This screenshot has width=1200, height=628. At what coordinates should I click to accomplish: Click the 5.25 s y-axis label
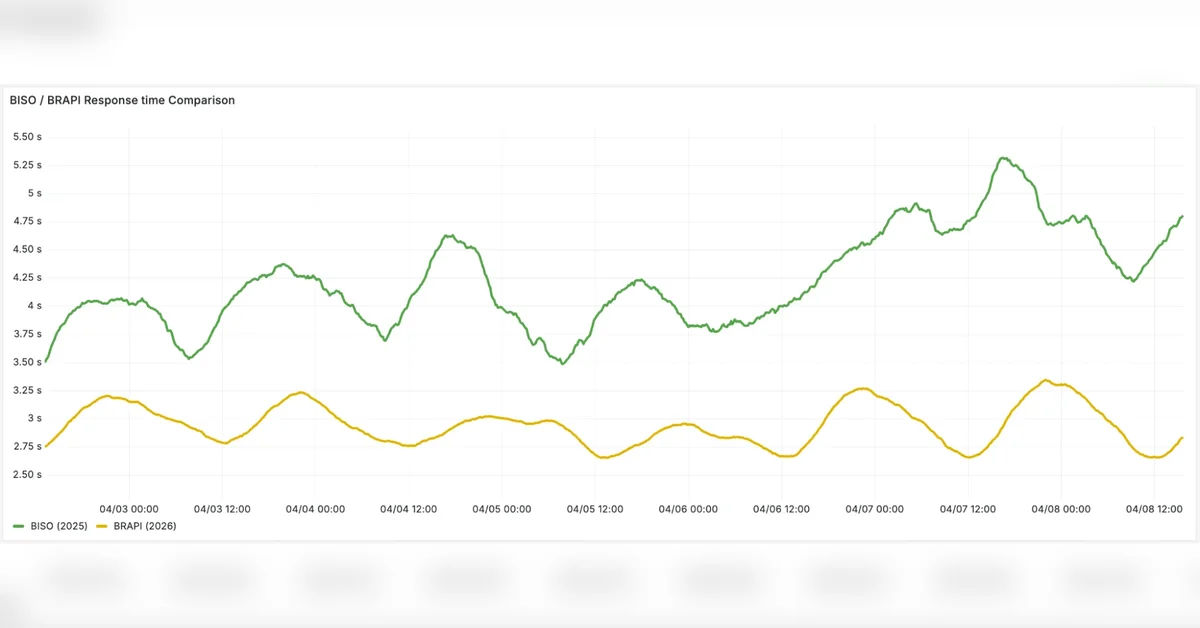(27, 164)
